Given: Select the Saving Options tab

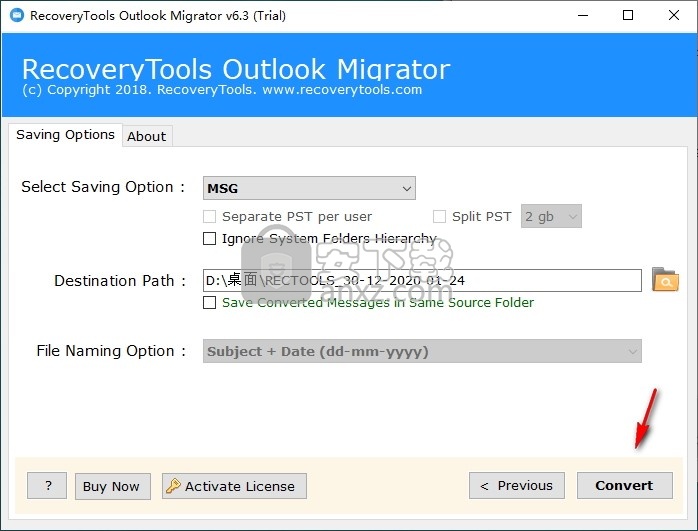Looking at the screenshot, I should click(x=65, y=134).
